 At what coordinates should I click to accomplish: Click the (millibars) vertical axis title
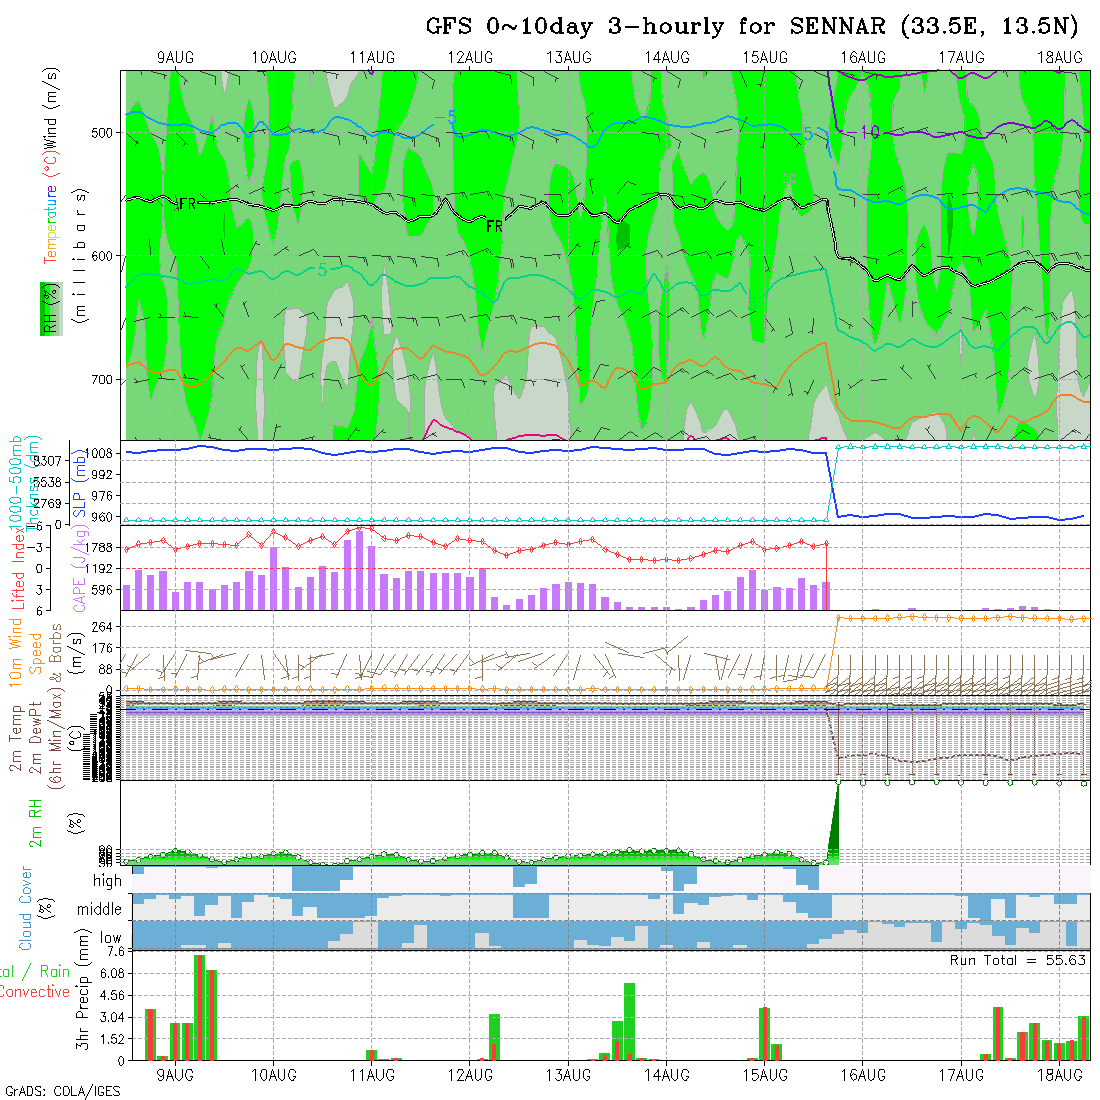80,256
